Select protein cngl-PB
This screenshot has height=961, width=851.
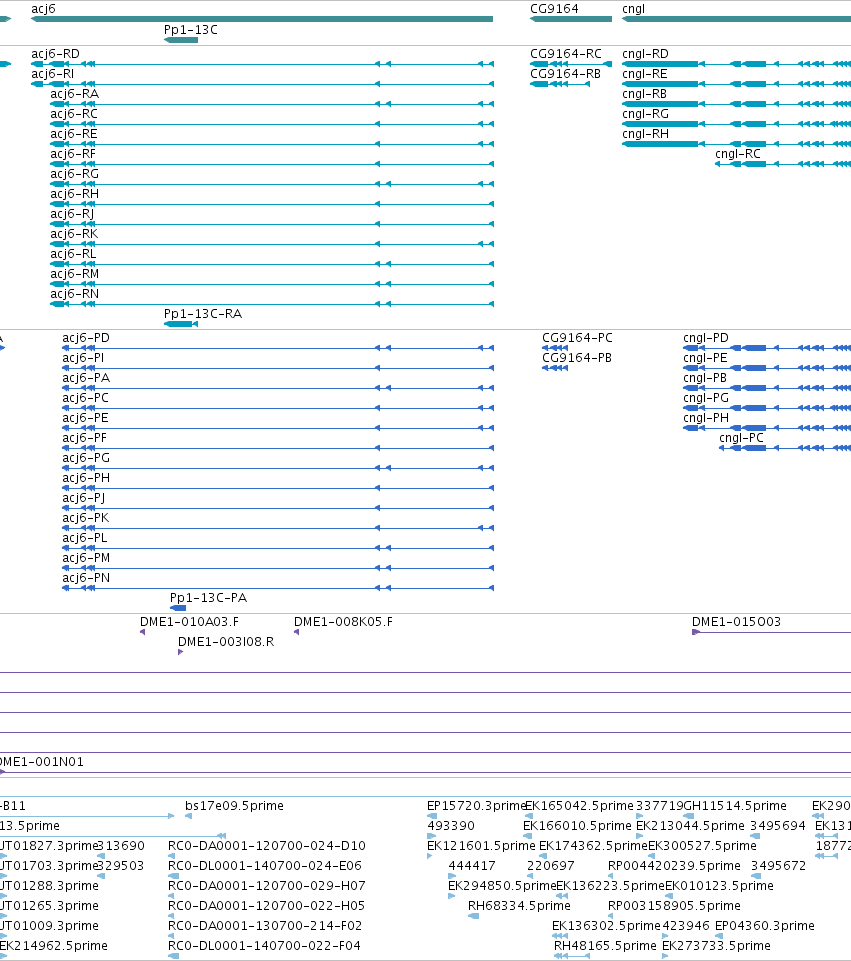tap(705, 378)
